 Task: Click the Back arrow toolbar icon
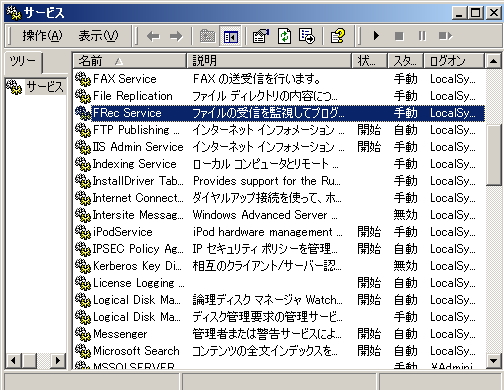pyautogui.click(x=153, y=36)
